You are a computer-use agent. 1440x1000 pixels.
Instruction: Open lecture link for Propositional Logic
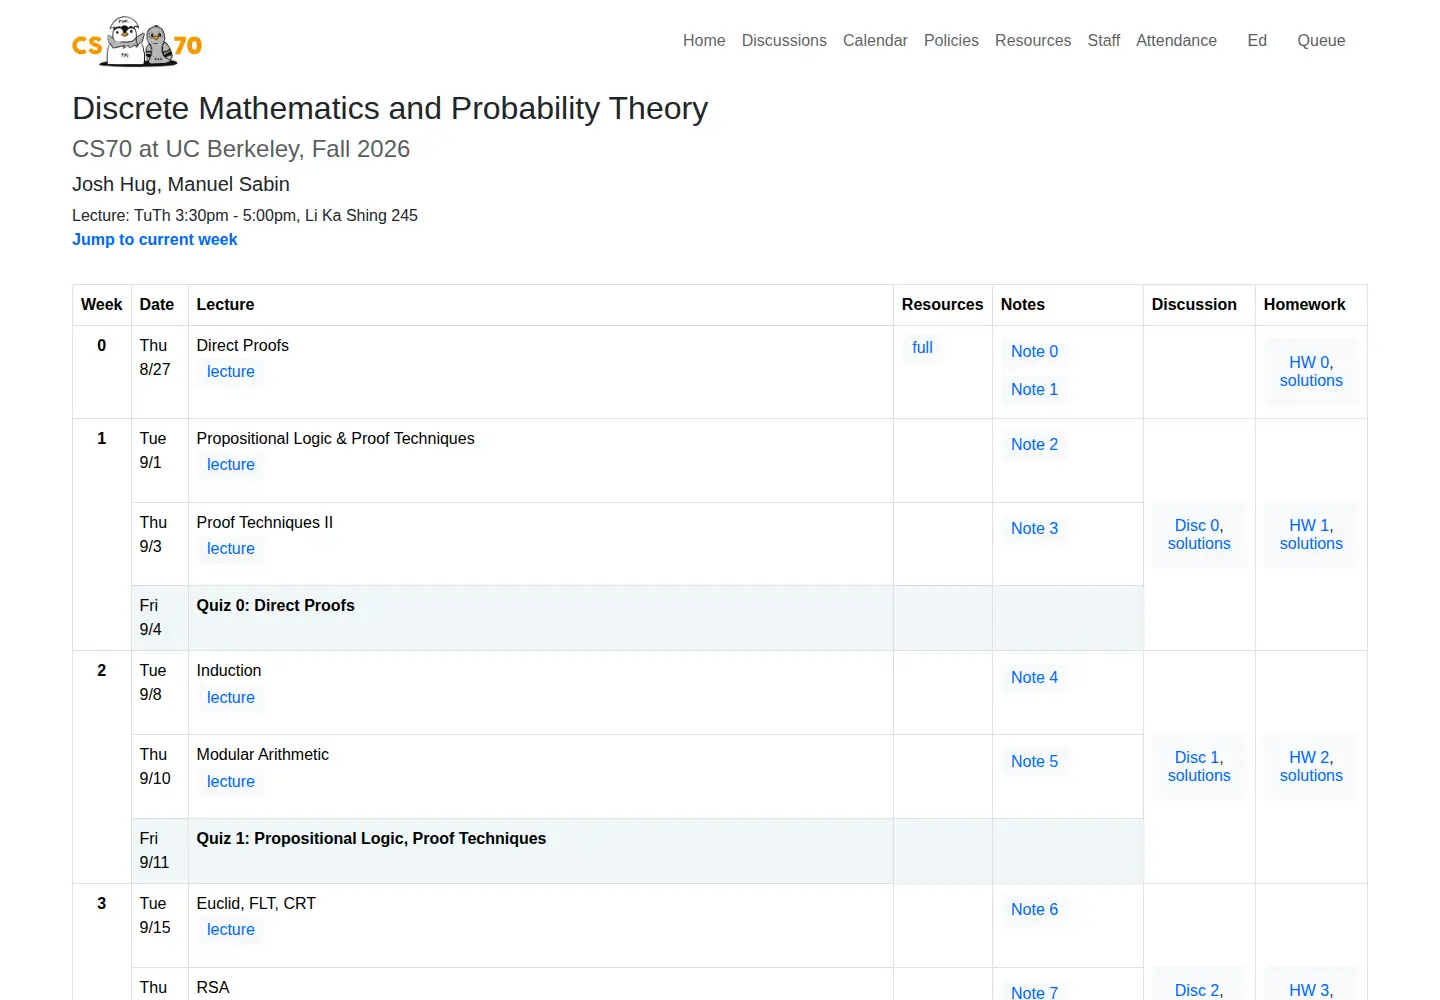click(x=231, y=464)
